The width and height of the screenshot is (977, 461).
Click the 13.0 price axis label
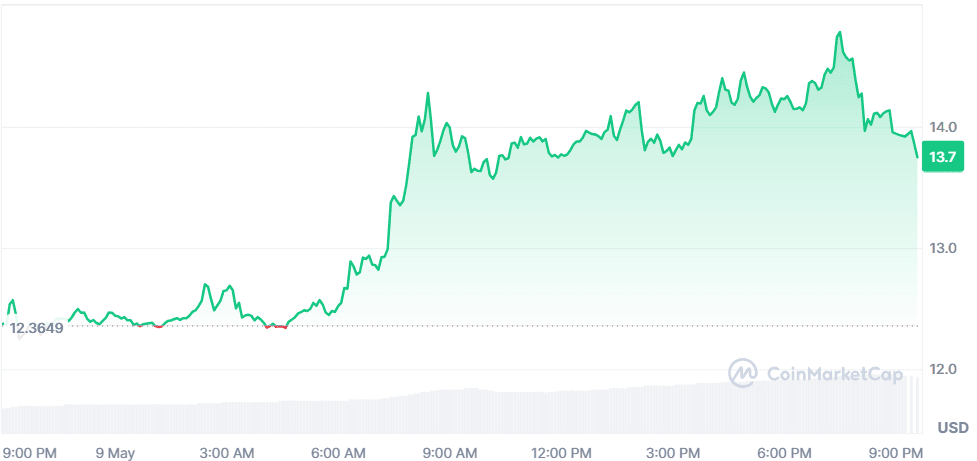pyautogui.click(x=943, y=248)
